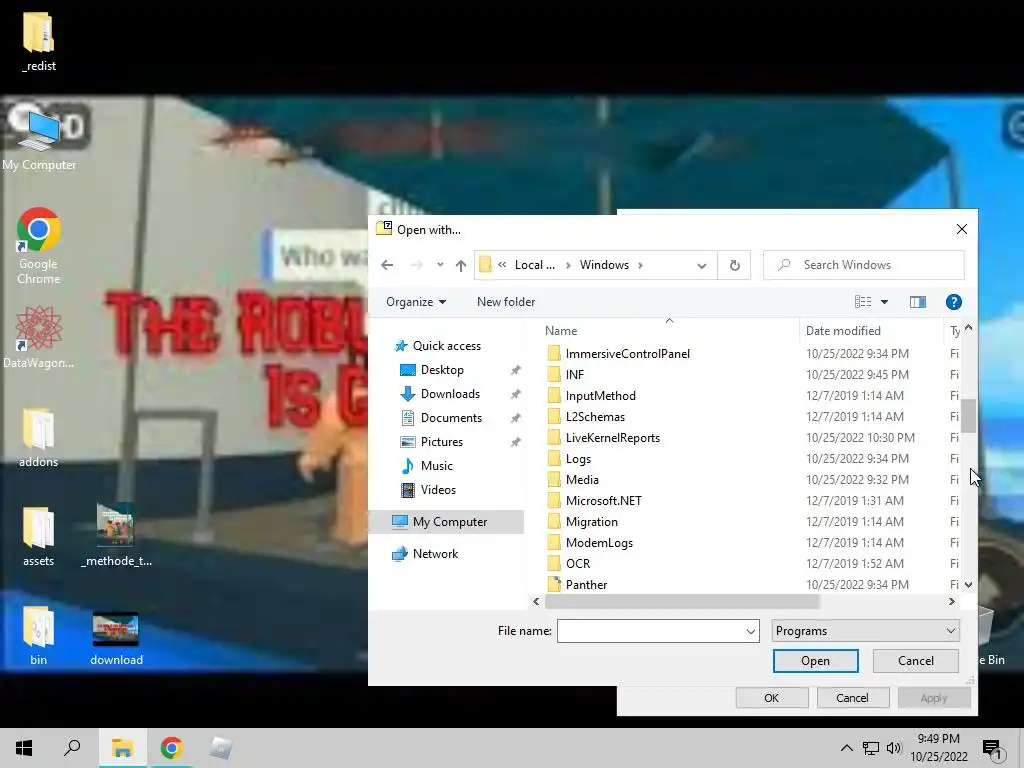Select the _methode_t desktop file
The width and height of the screenshot is (1024, 768).
(116, 536)
